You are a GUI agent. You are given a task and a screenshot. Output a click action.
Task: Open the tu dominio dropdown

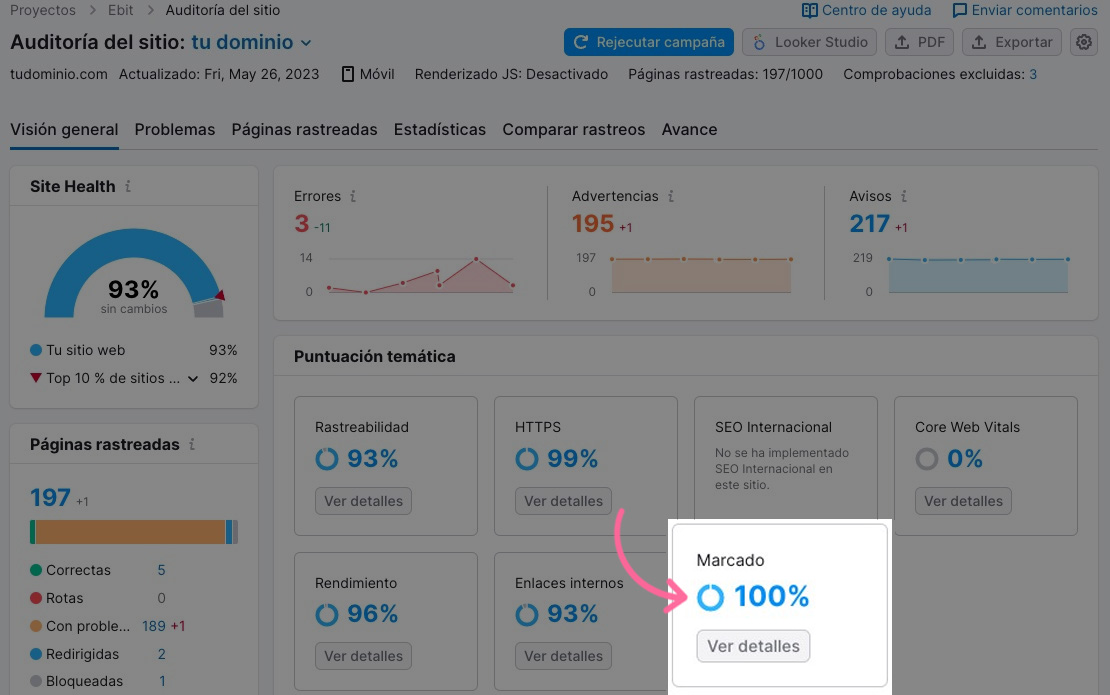[x=250, y=43]
